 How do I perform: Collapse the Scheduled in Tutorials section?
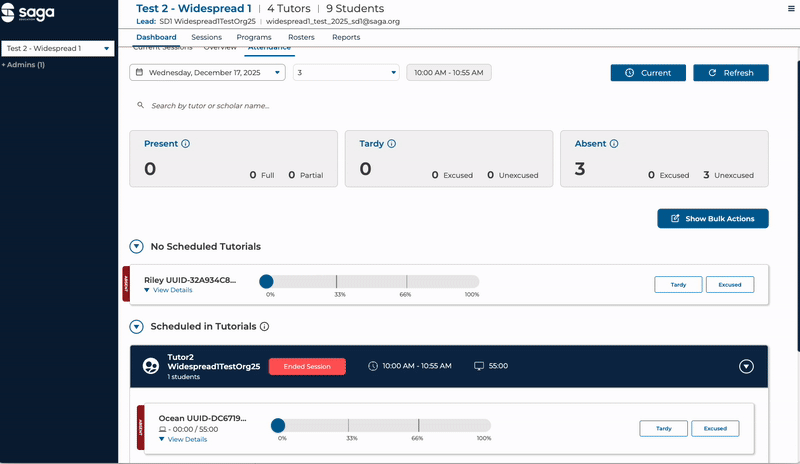[x=136, y=327]
